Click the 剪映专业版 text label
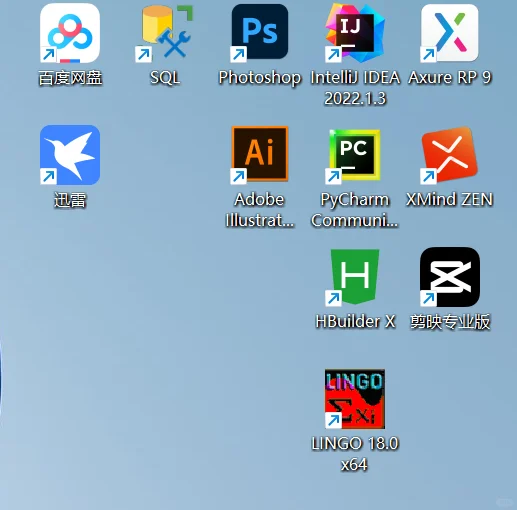 coord(450,322)
